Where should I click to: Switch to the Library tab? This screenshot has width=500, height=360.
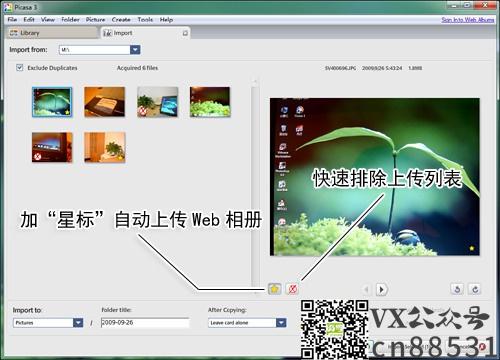tap(51, 33)
